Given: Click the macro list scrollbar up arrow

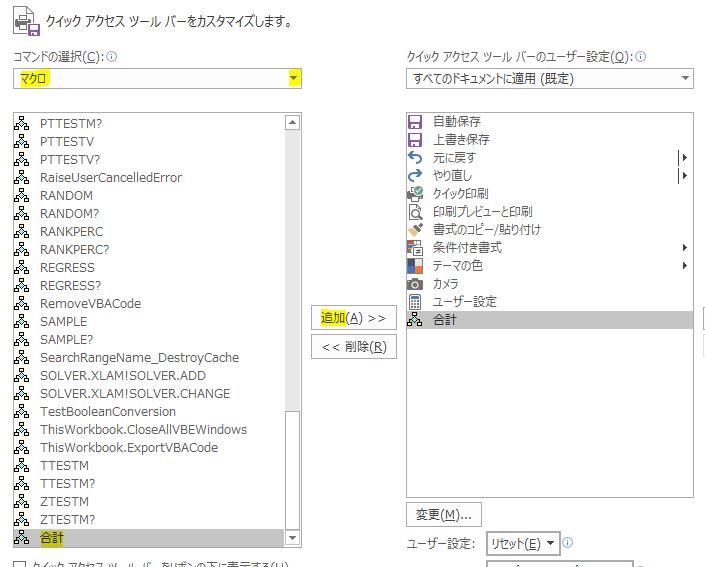Looking at the screenshot, I should click(x=292, y=122).
